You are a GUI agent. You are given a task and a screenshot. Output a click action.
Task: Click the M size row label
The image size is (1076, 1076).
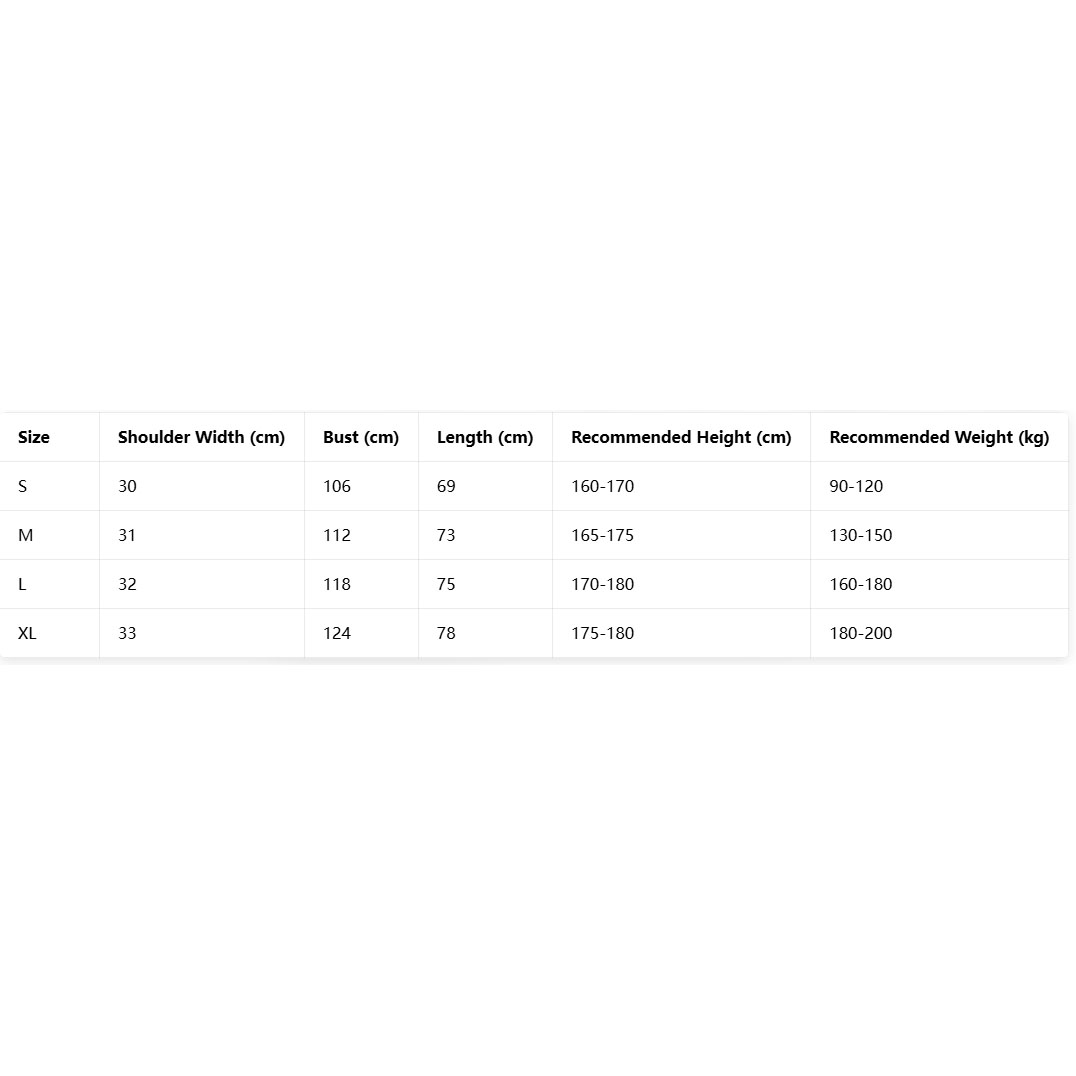coord(26,535)
